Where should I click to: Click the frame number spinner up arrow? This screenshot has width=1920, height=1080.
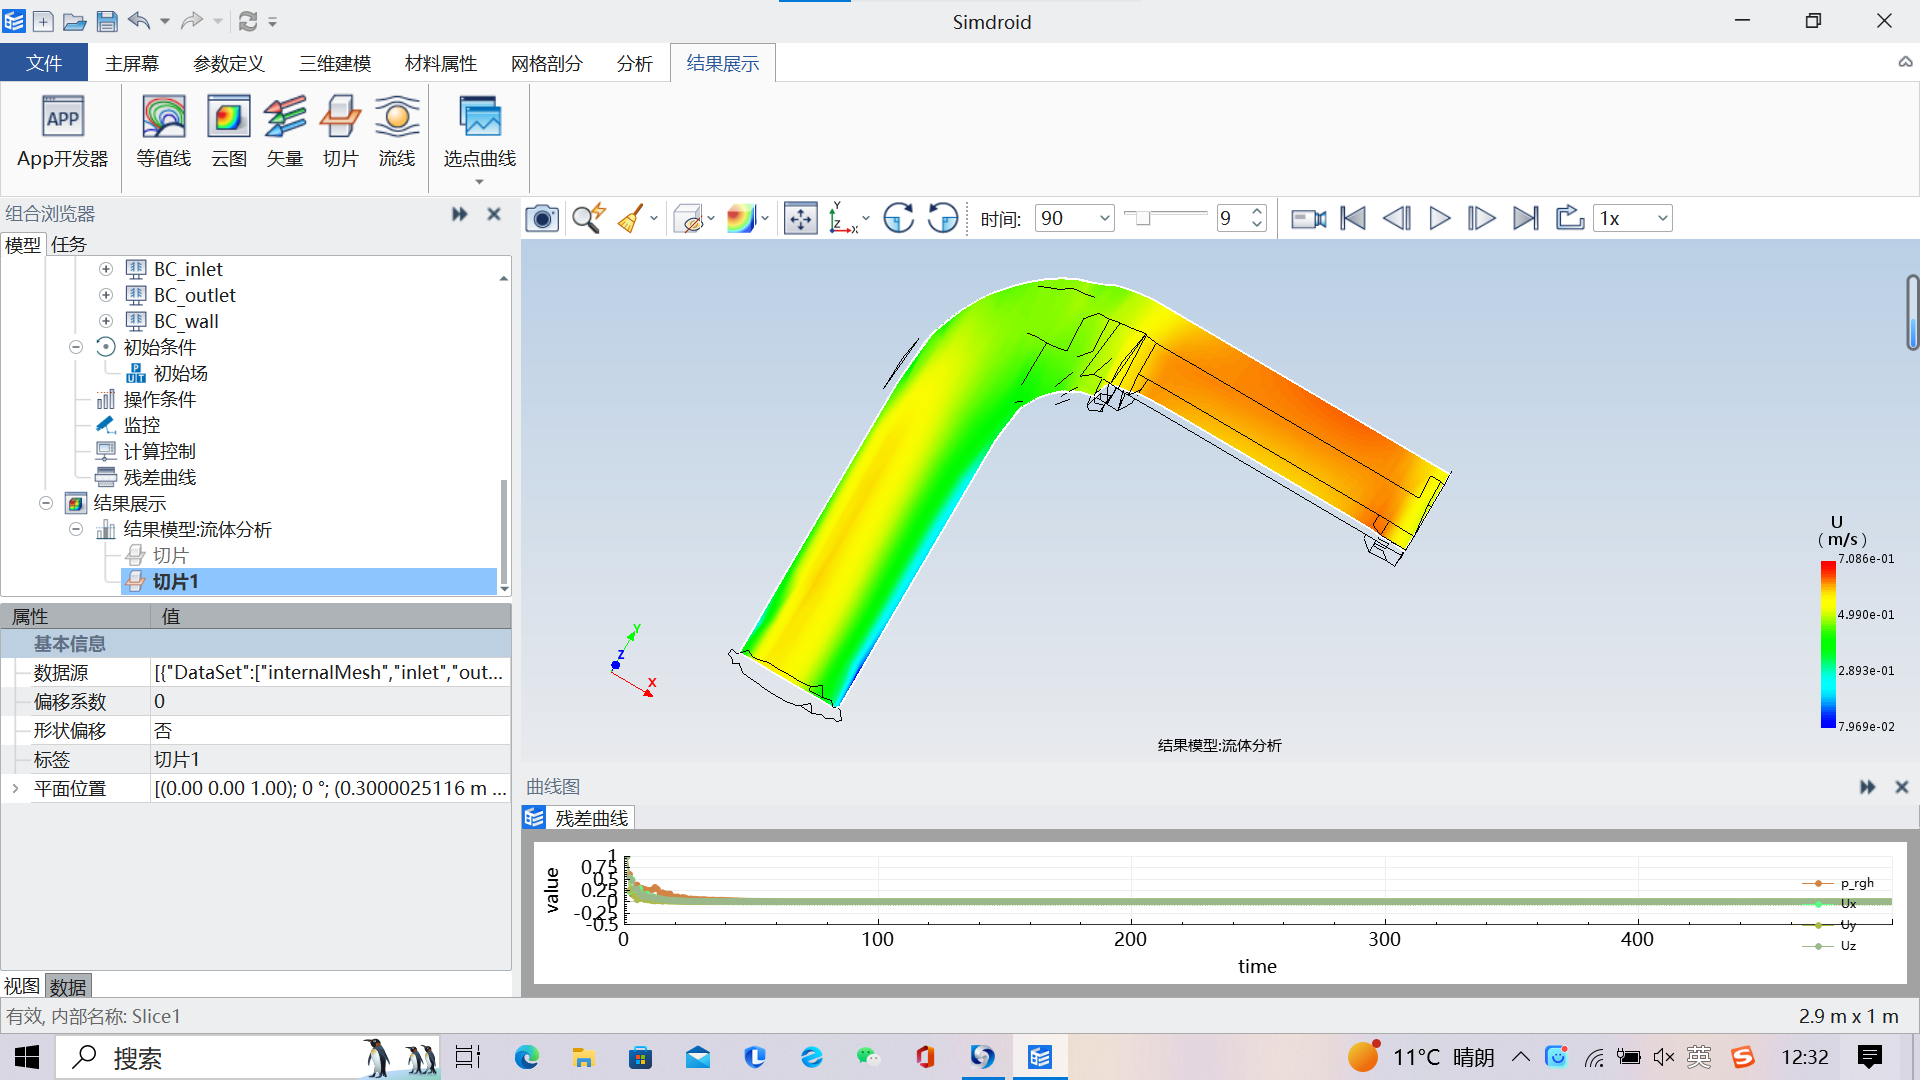point(1257,212)
